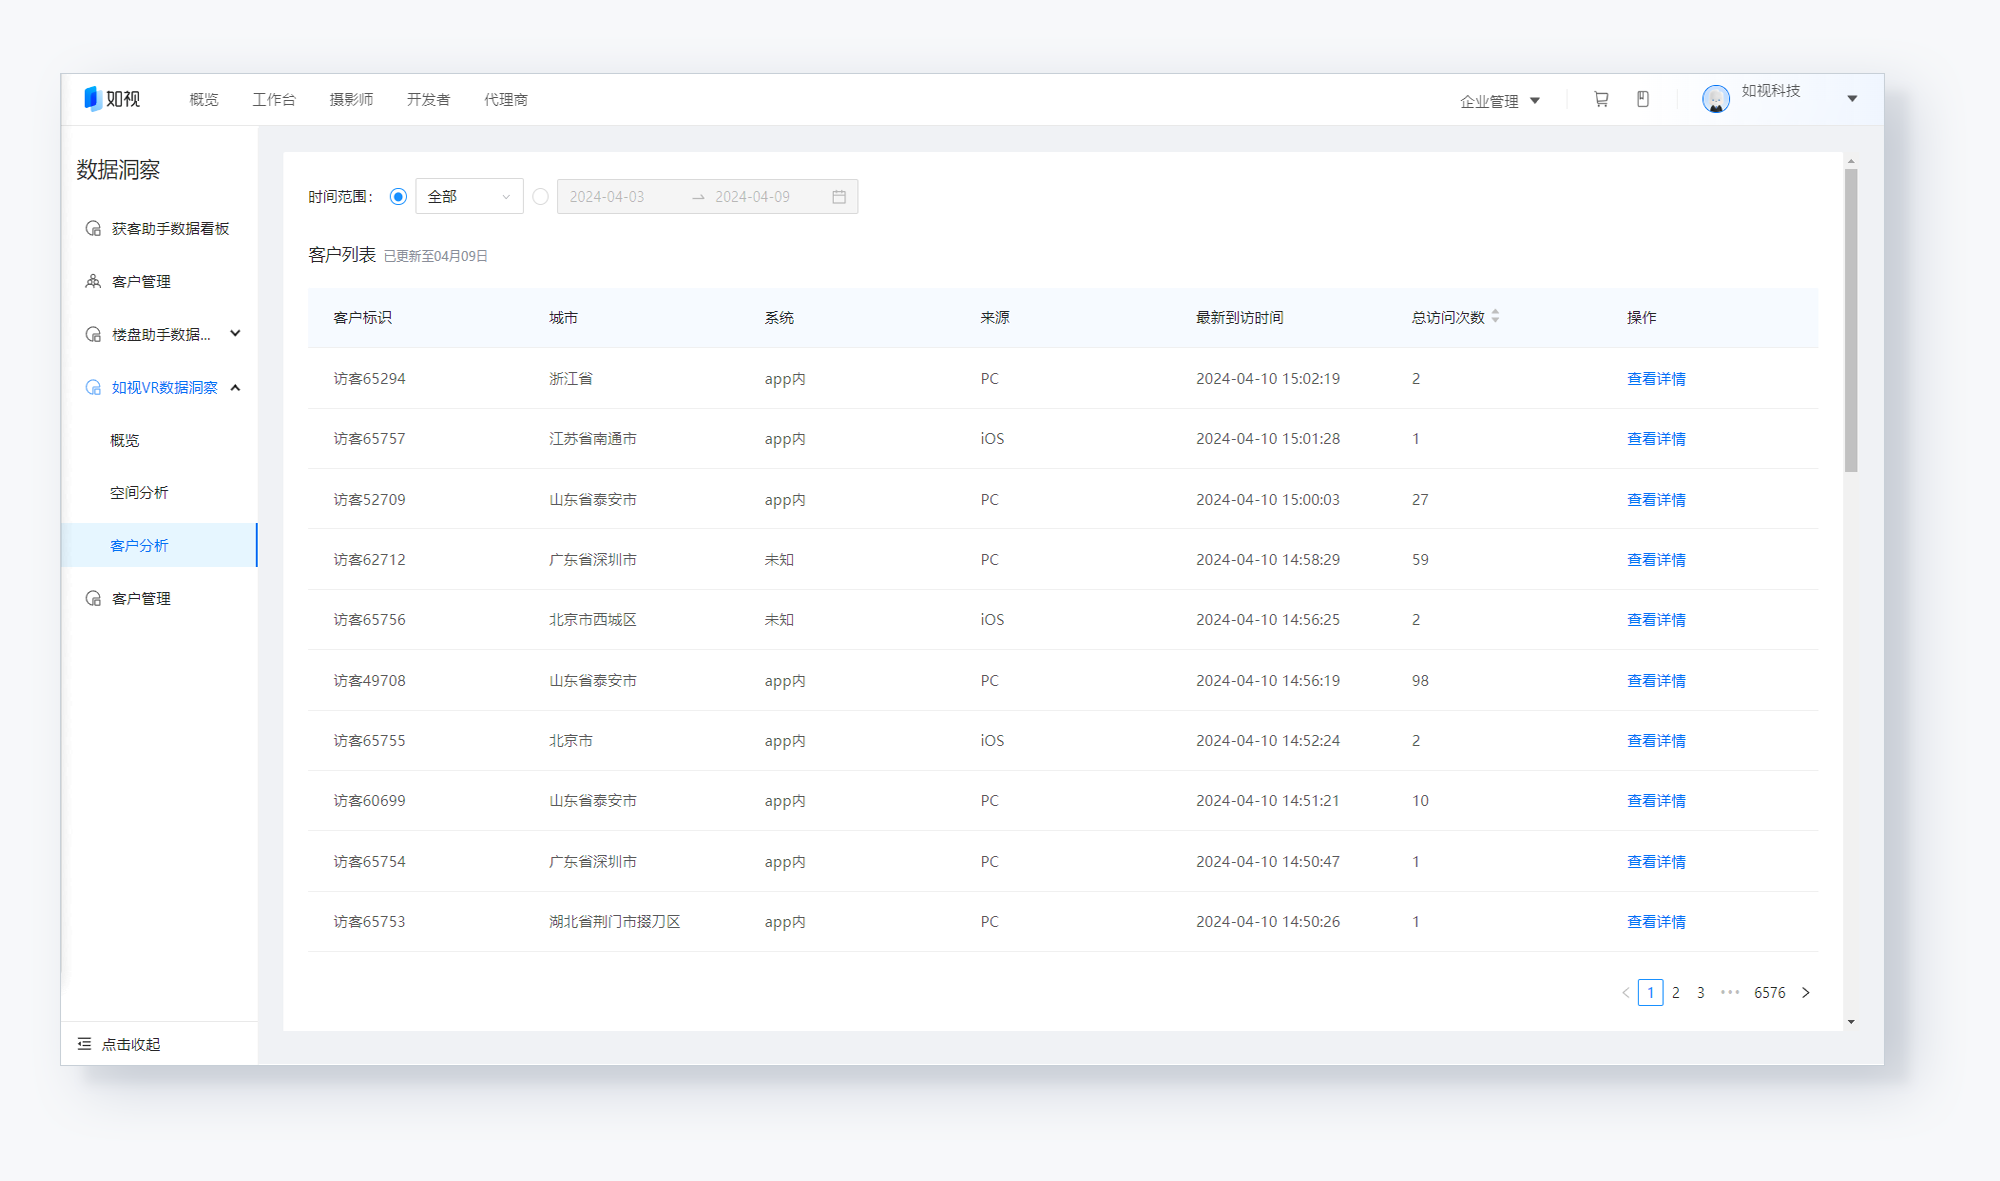Image resolution: width=2000 pixels, height=1181 pixels.
Task: View details for 访客65753
Action: click(x=1656, y=922)
